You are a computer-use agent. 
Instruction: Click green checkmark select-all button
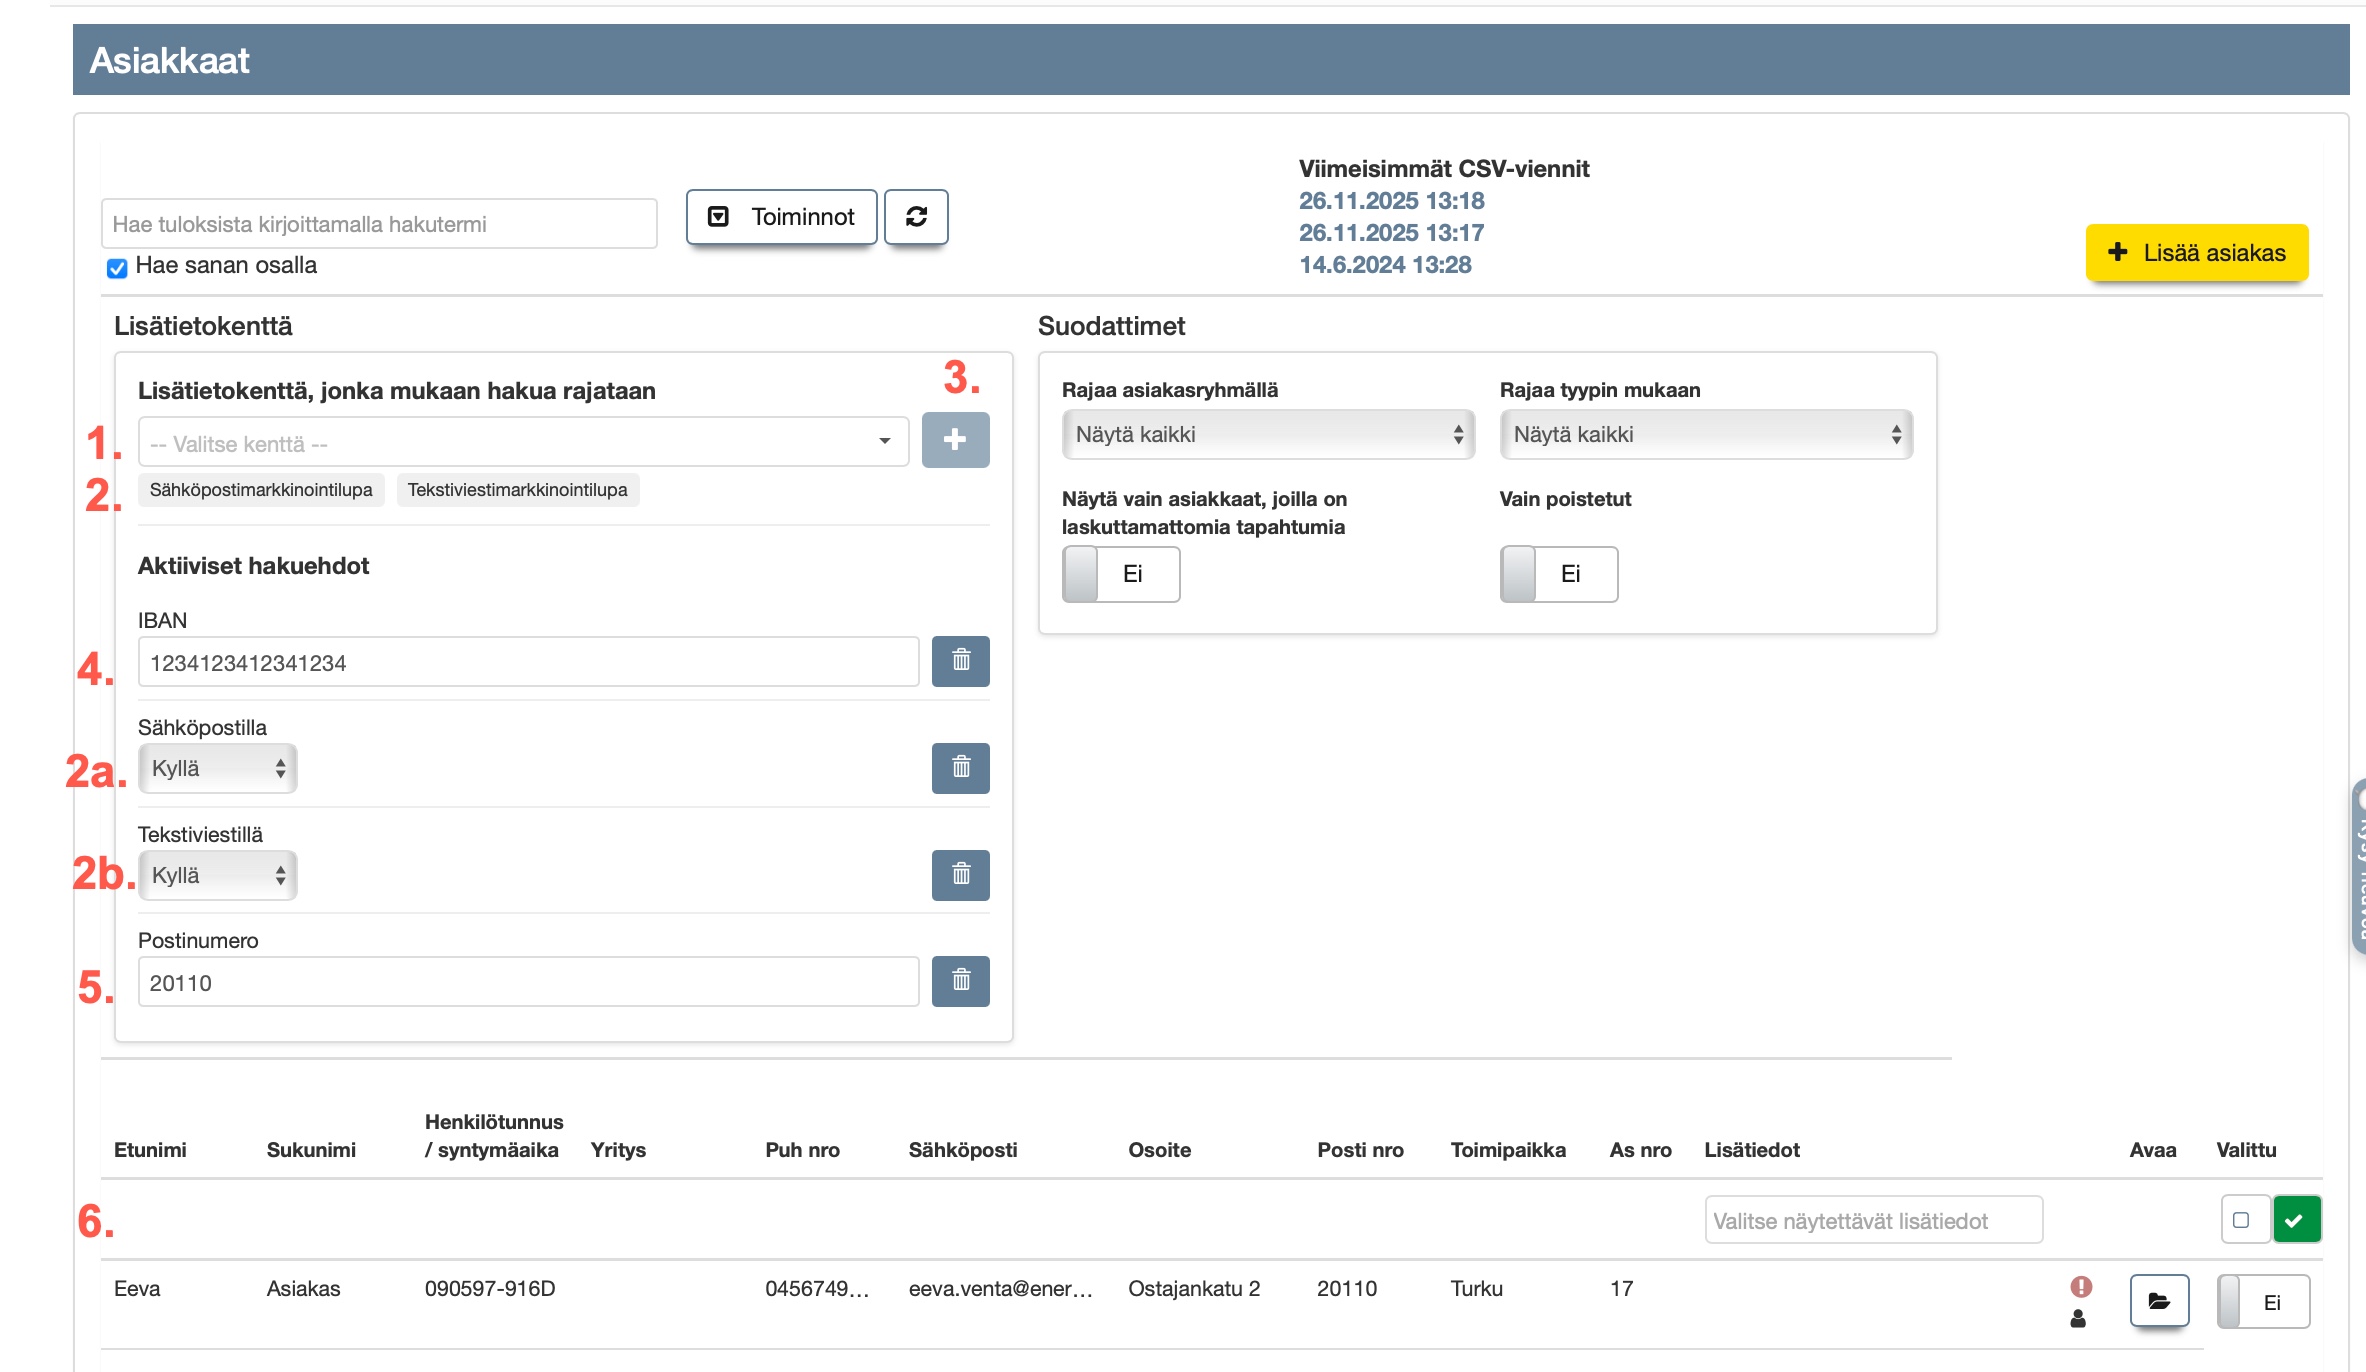click(2296, 1220)
